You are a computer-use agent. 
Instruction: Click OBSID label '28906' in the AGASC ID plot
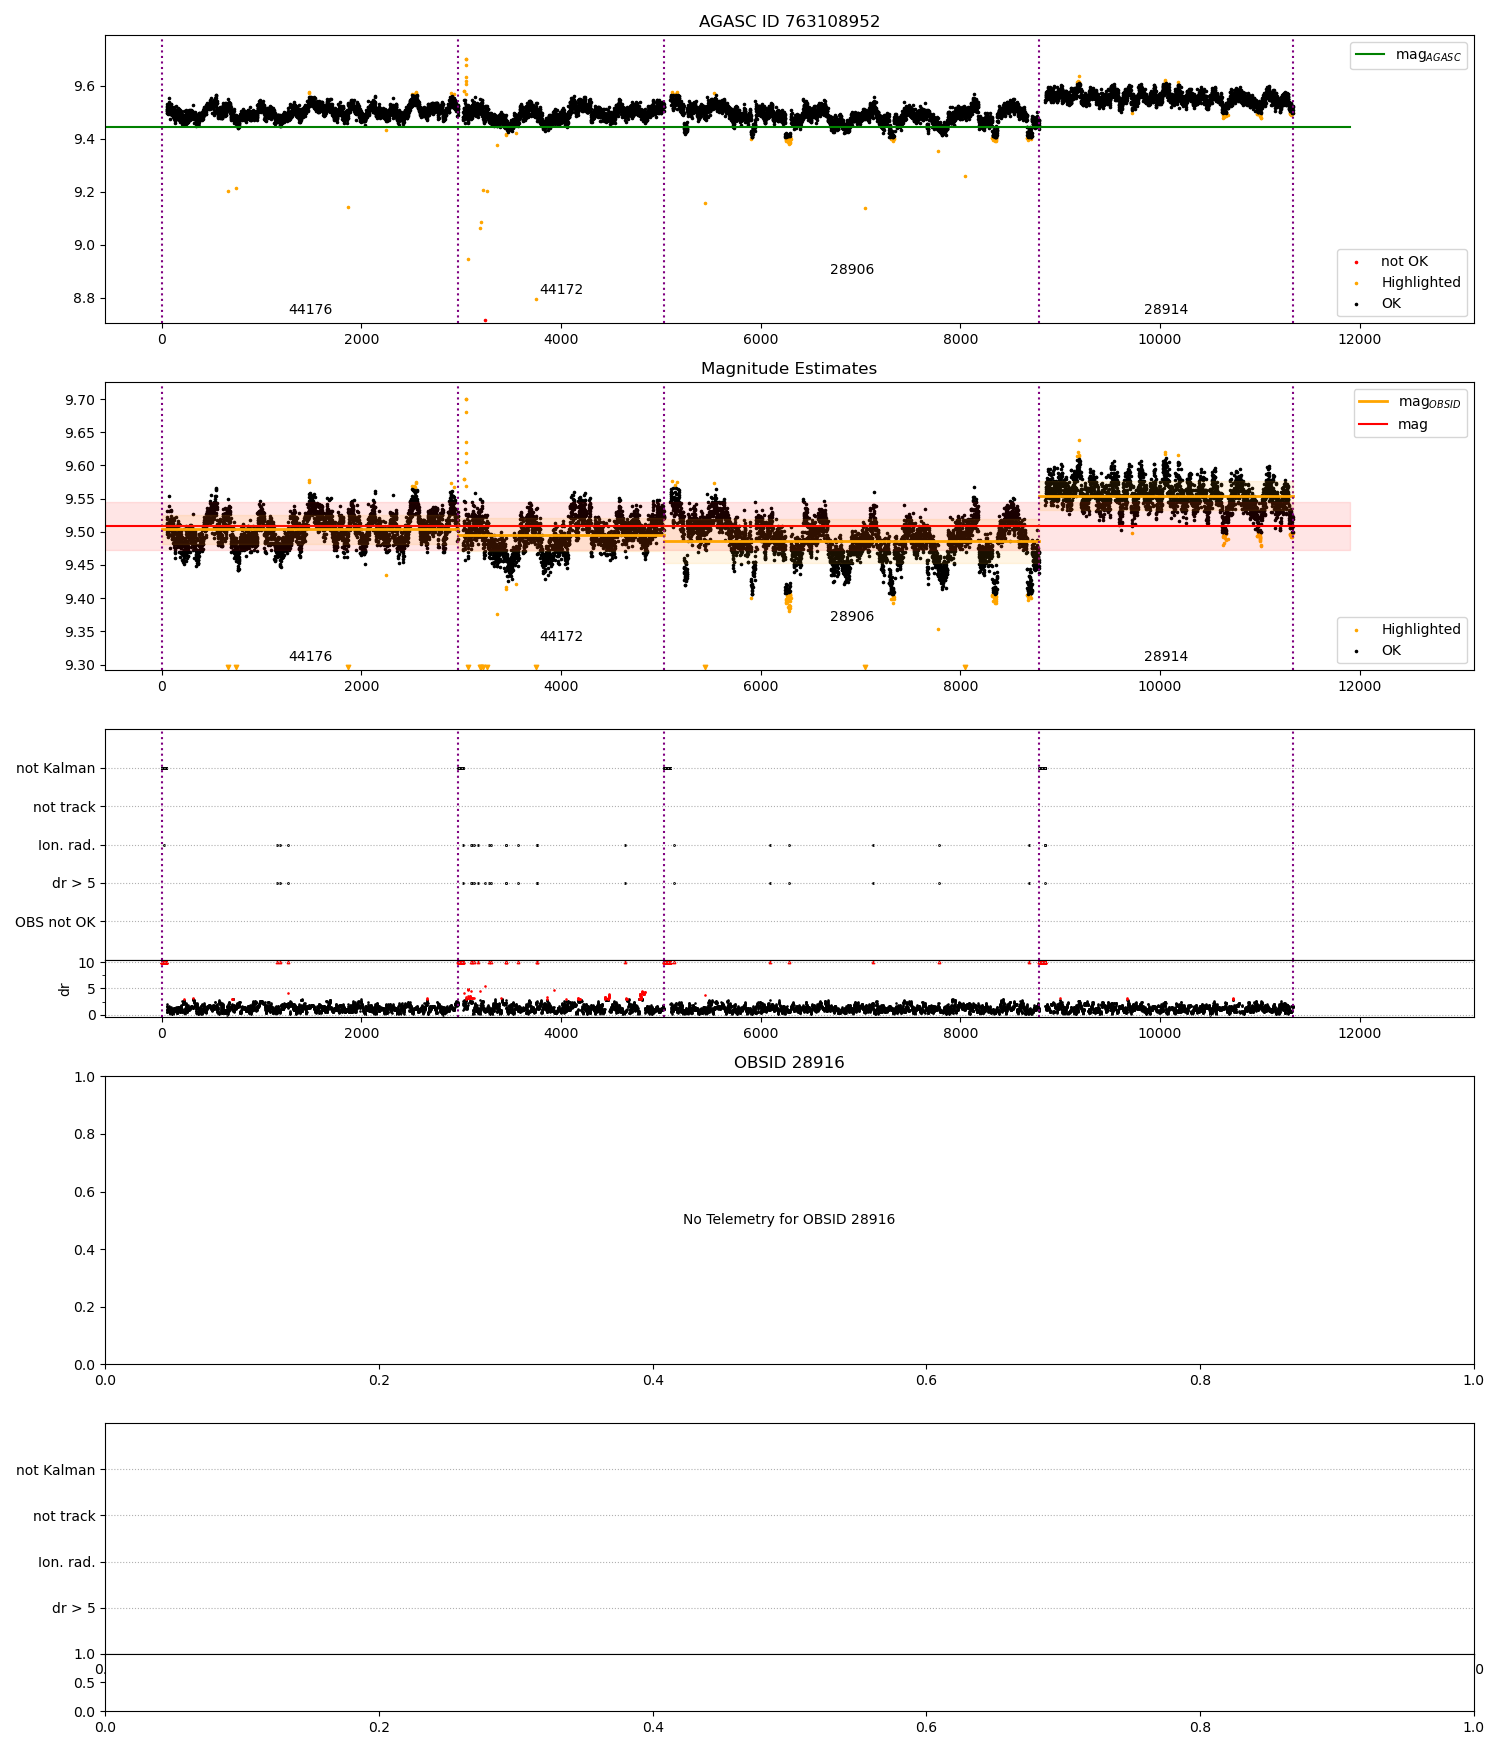[852, 270]
